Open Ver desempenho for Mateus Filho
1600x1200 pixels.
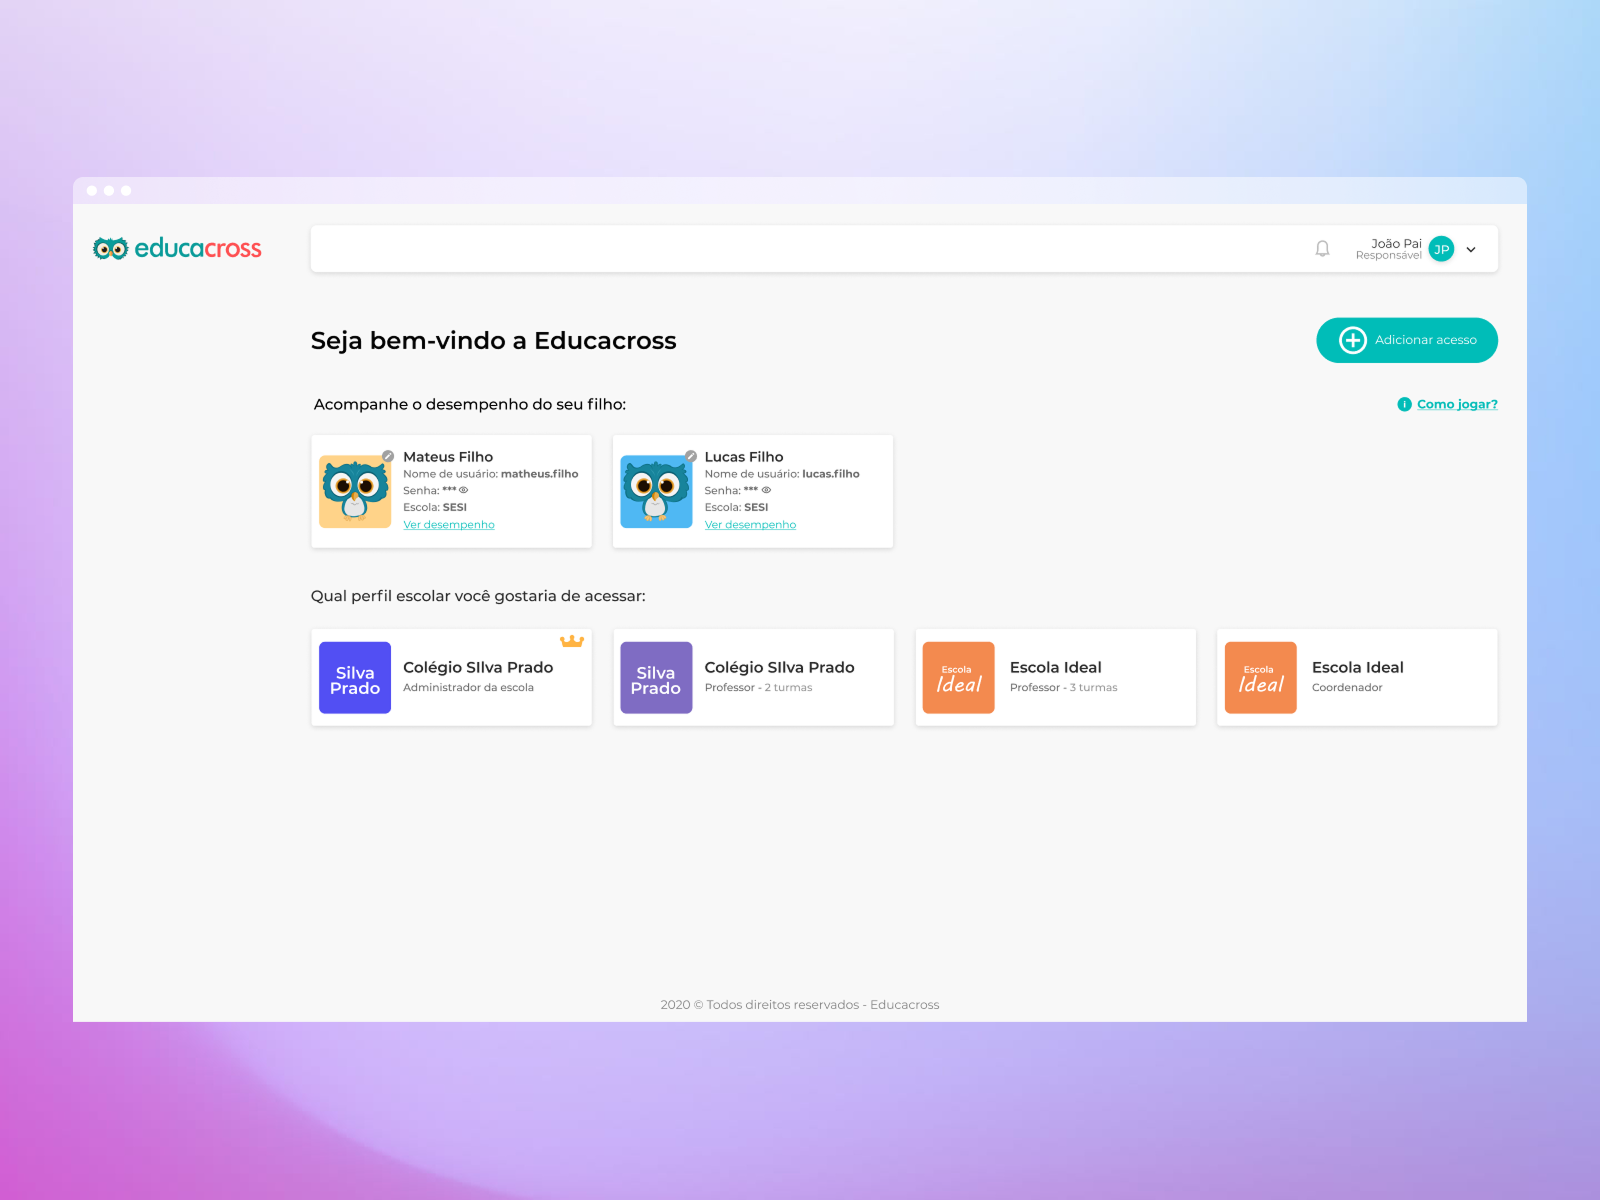[x=449, y=524]
